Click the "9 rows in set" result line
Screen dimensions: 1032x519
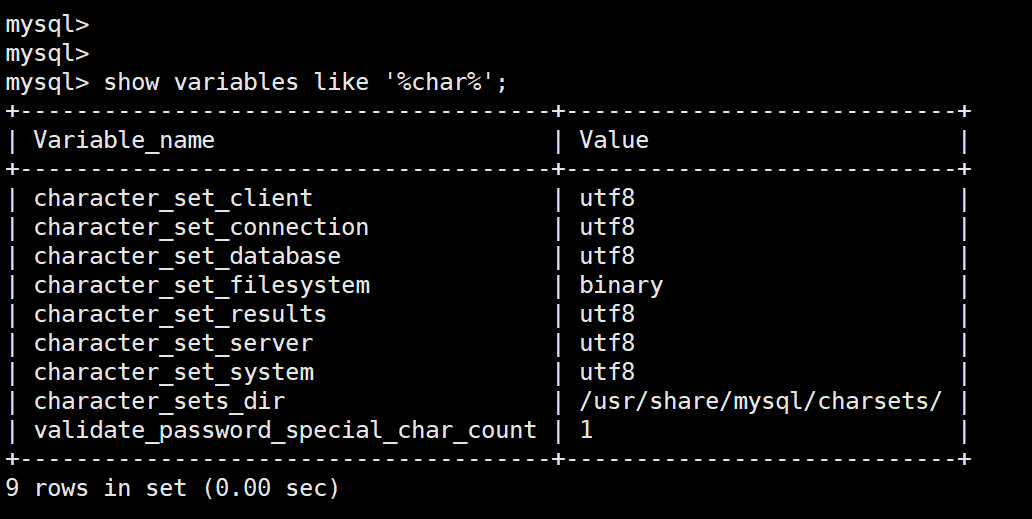tap(172, 488)
